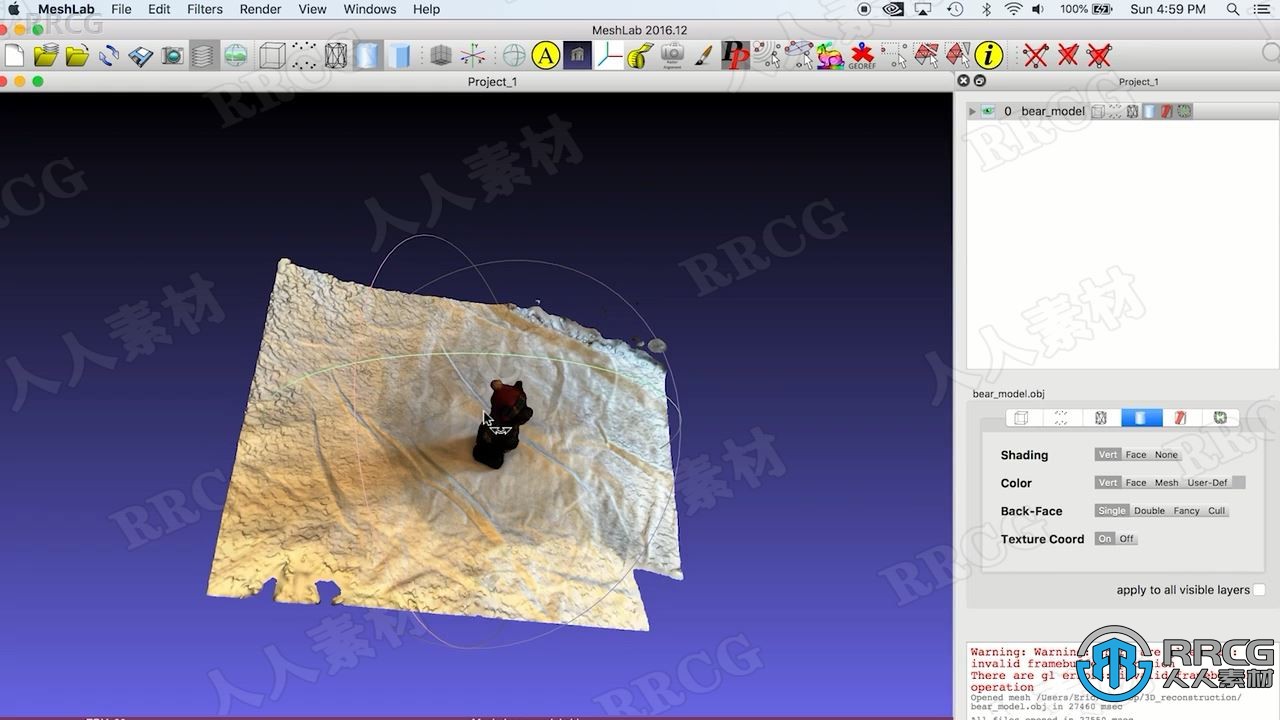Select faces in rectangular region tool
The image size is (1280, 720).
[927, 55]
